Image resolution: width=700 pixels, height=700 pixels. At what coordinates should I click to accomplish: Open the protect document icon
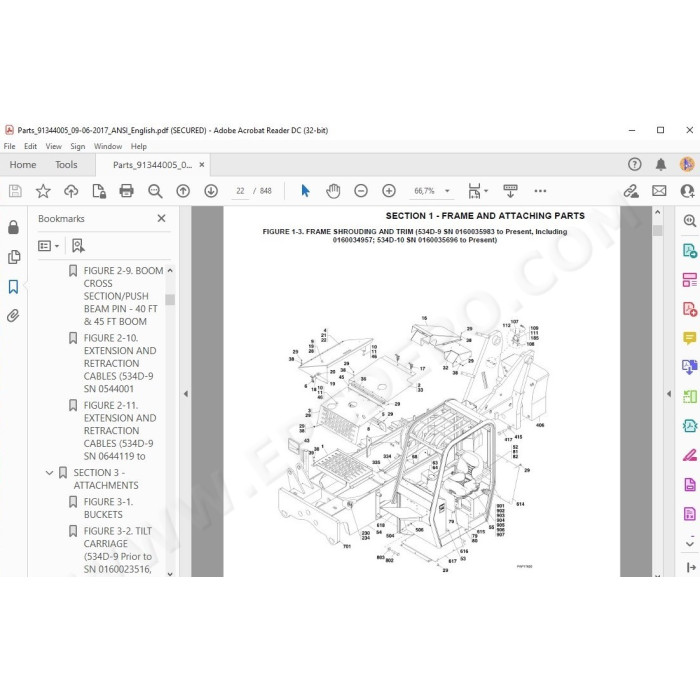pos(99,191)
